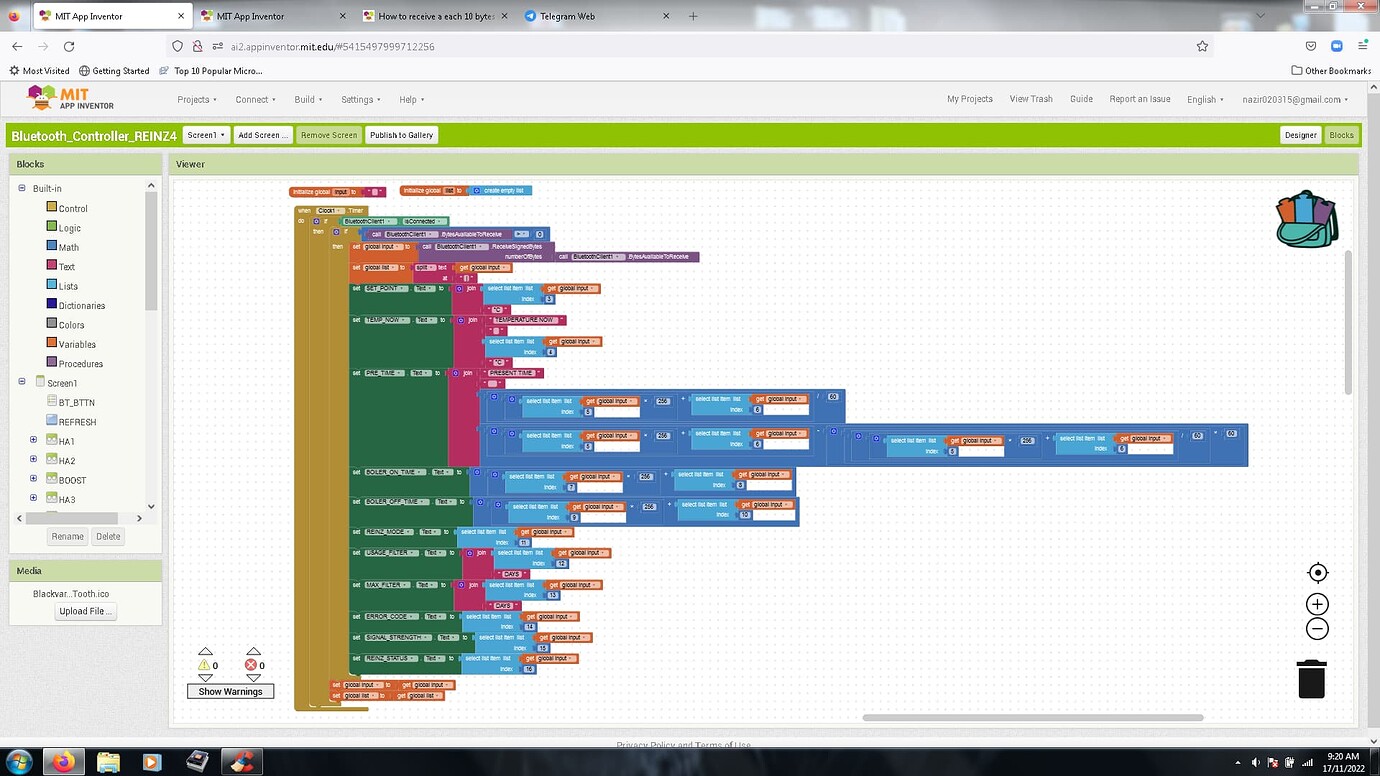Zoom out with the minus icon
The width and height of the screenshot is (1380, 776).
pos(1317,629)
